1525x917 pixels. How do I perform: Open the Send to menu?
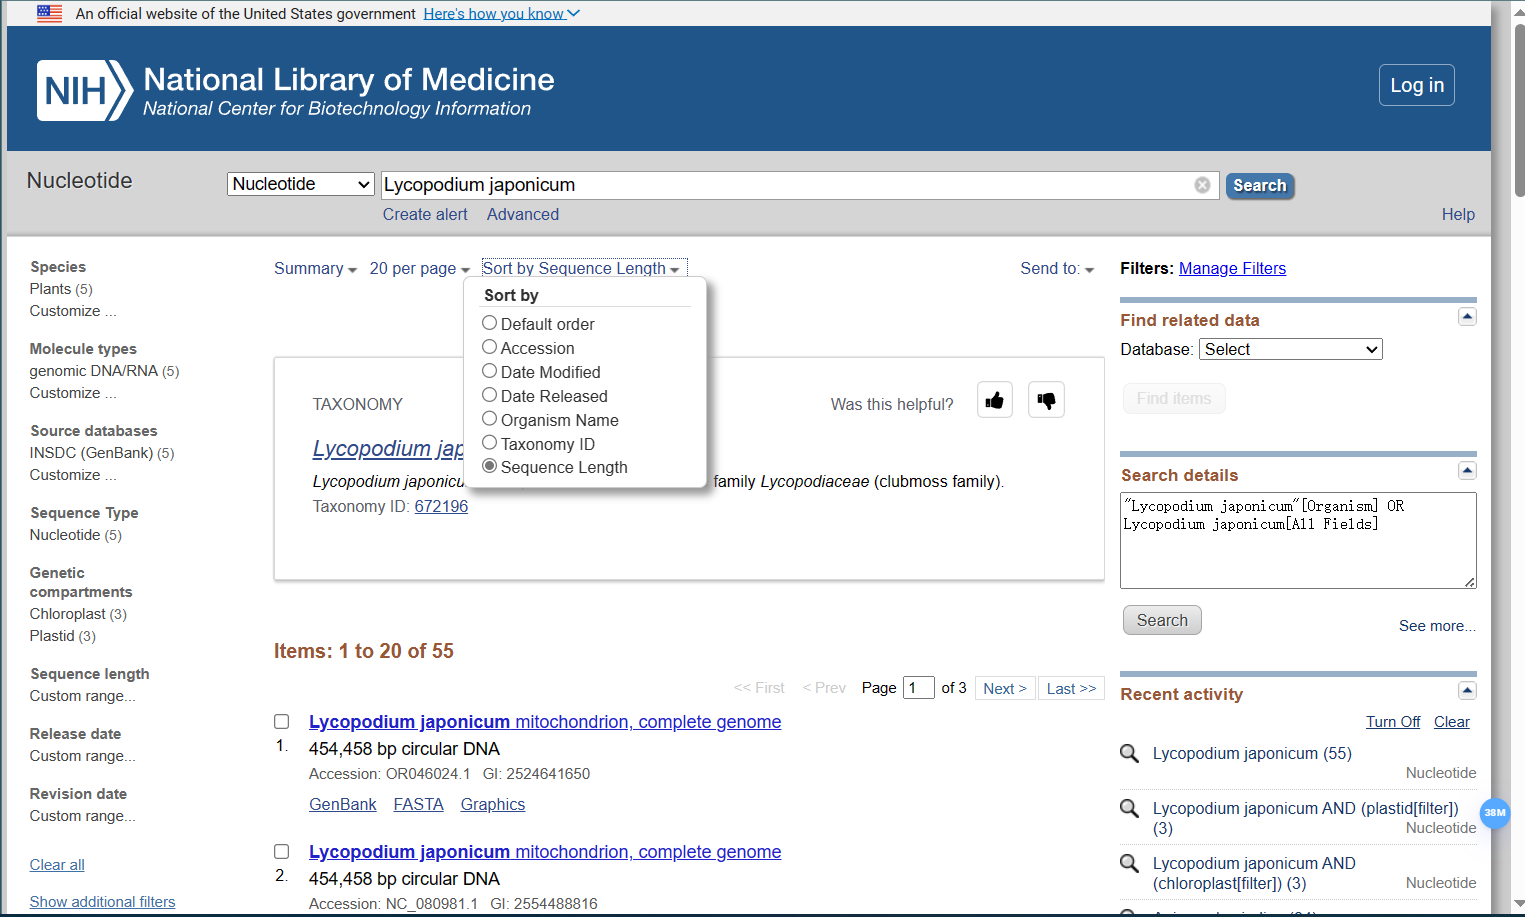click(1056, 269)
